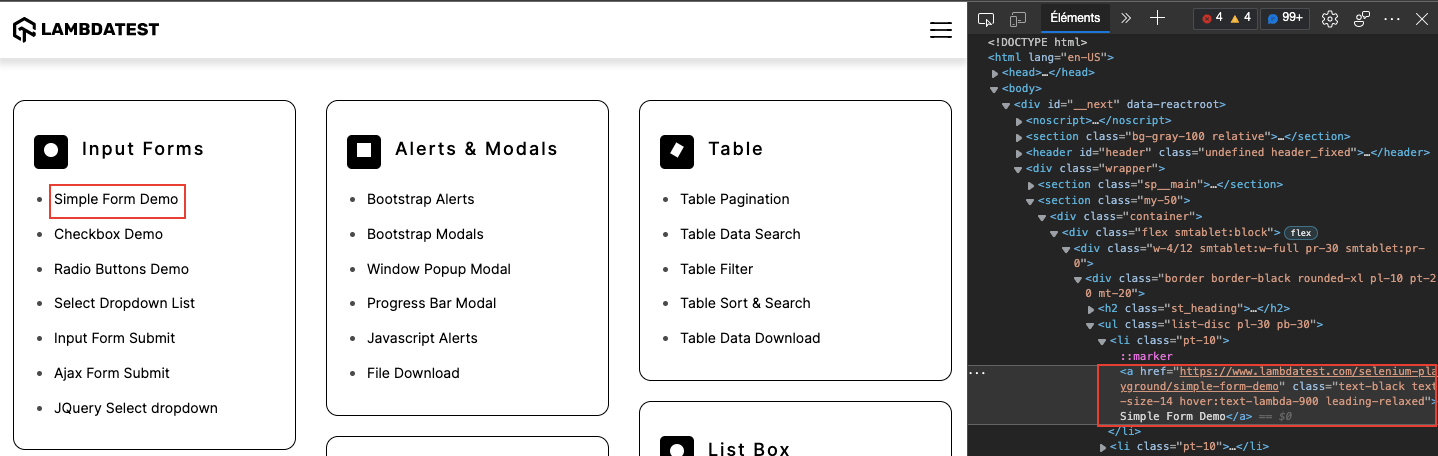Expand the head node
Screen dimensions: 1438x456
(x=995, y=73)
